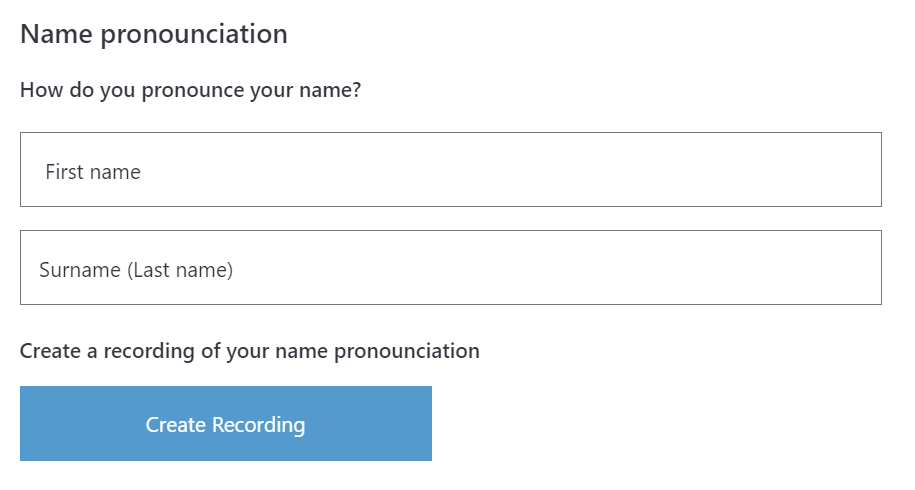Viewport: 915px width, 490px height.
Task: Start a name pronunciation recording with the blue button
Action: (x=226, y=424)
